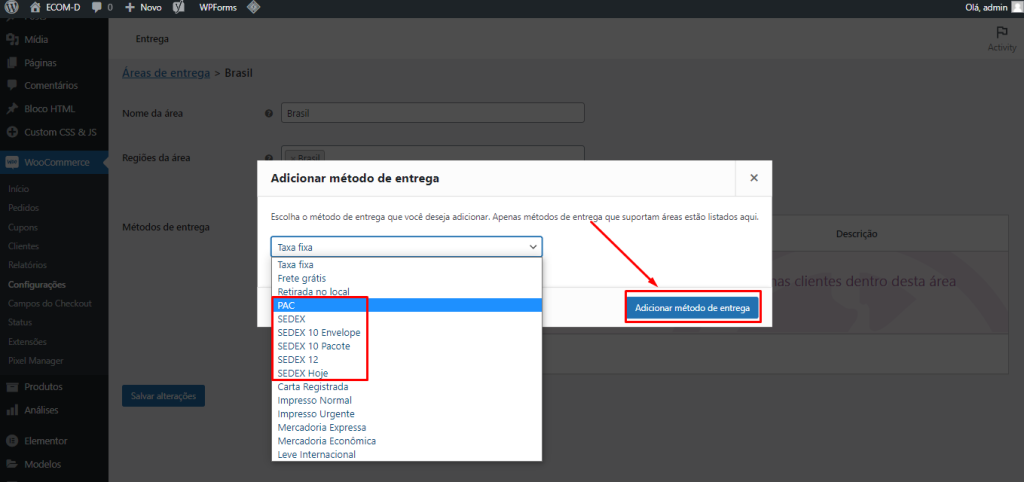Click the diamond icon after WPForms
Screen dimensions: 1024x482
pyautogui.click(x=253, y=8)
